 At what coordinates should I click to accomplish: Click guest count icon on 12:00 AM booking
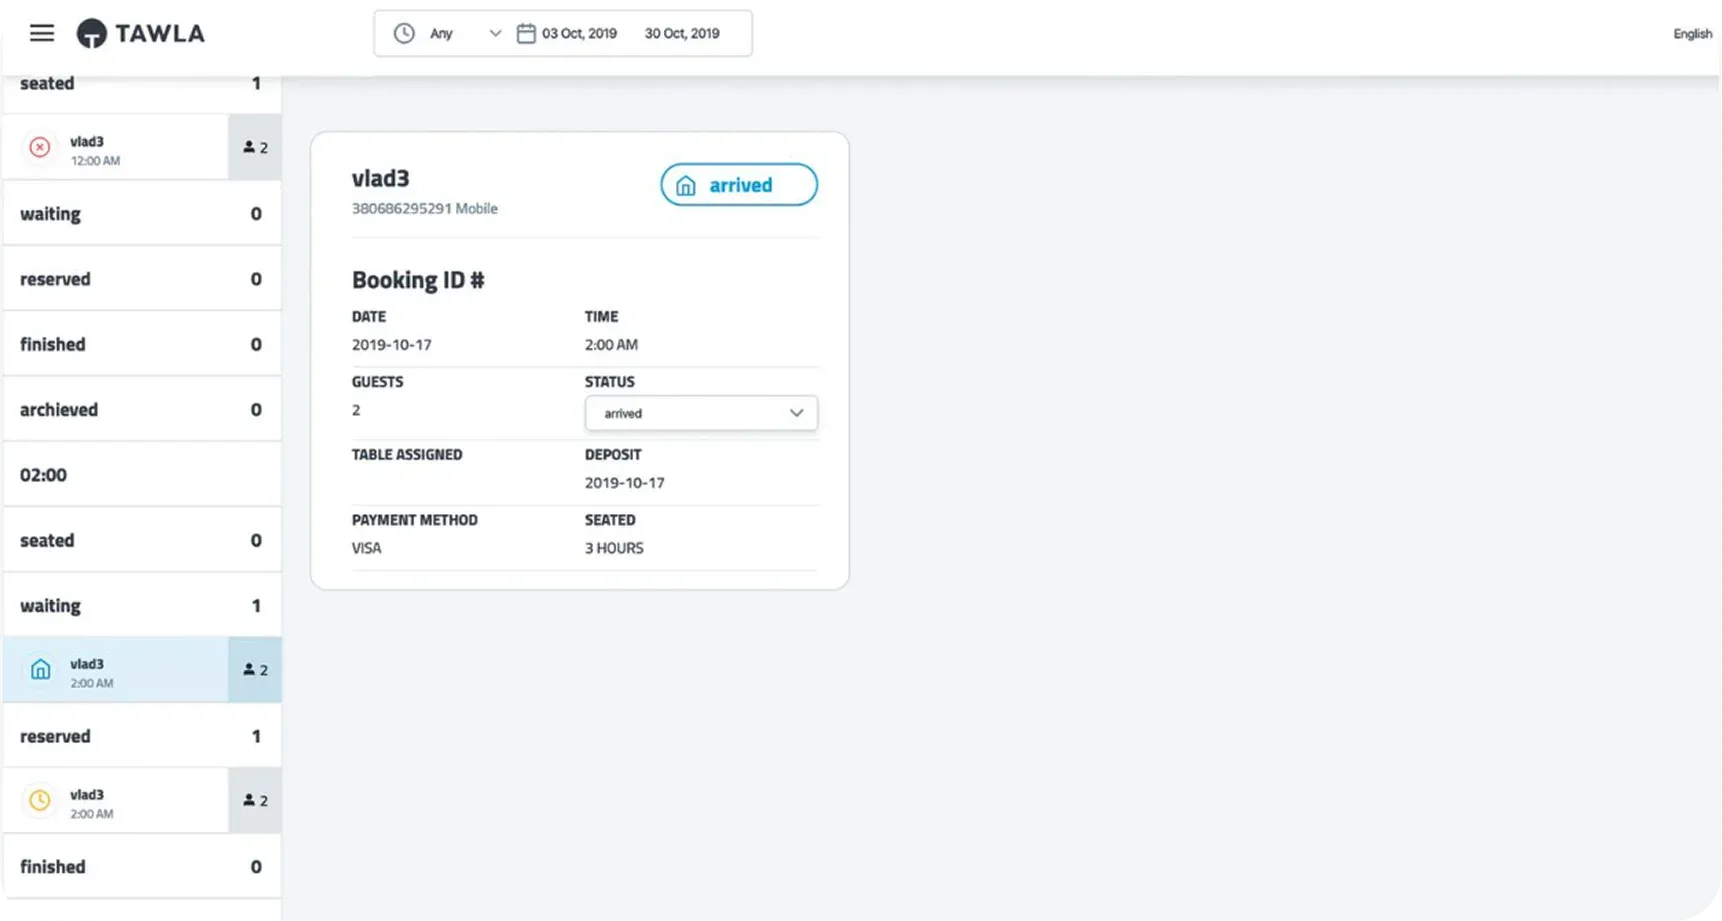255,148
